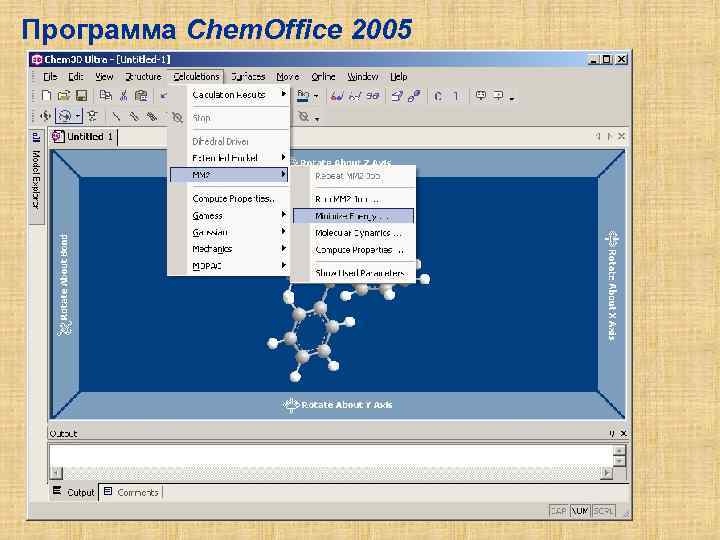Click Rotate About Y Axis bar

[x=338, y=405]
